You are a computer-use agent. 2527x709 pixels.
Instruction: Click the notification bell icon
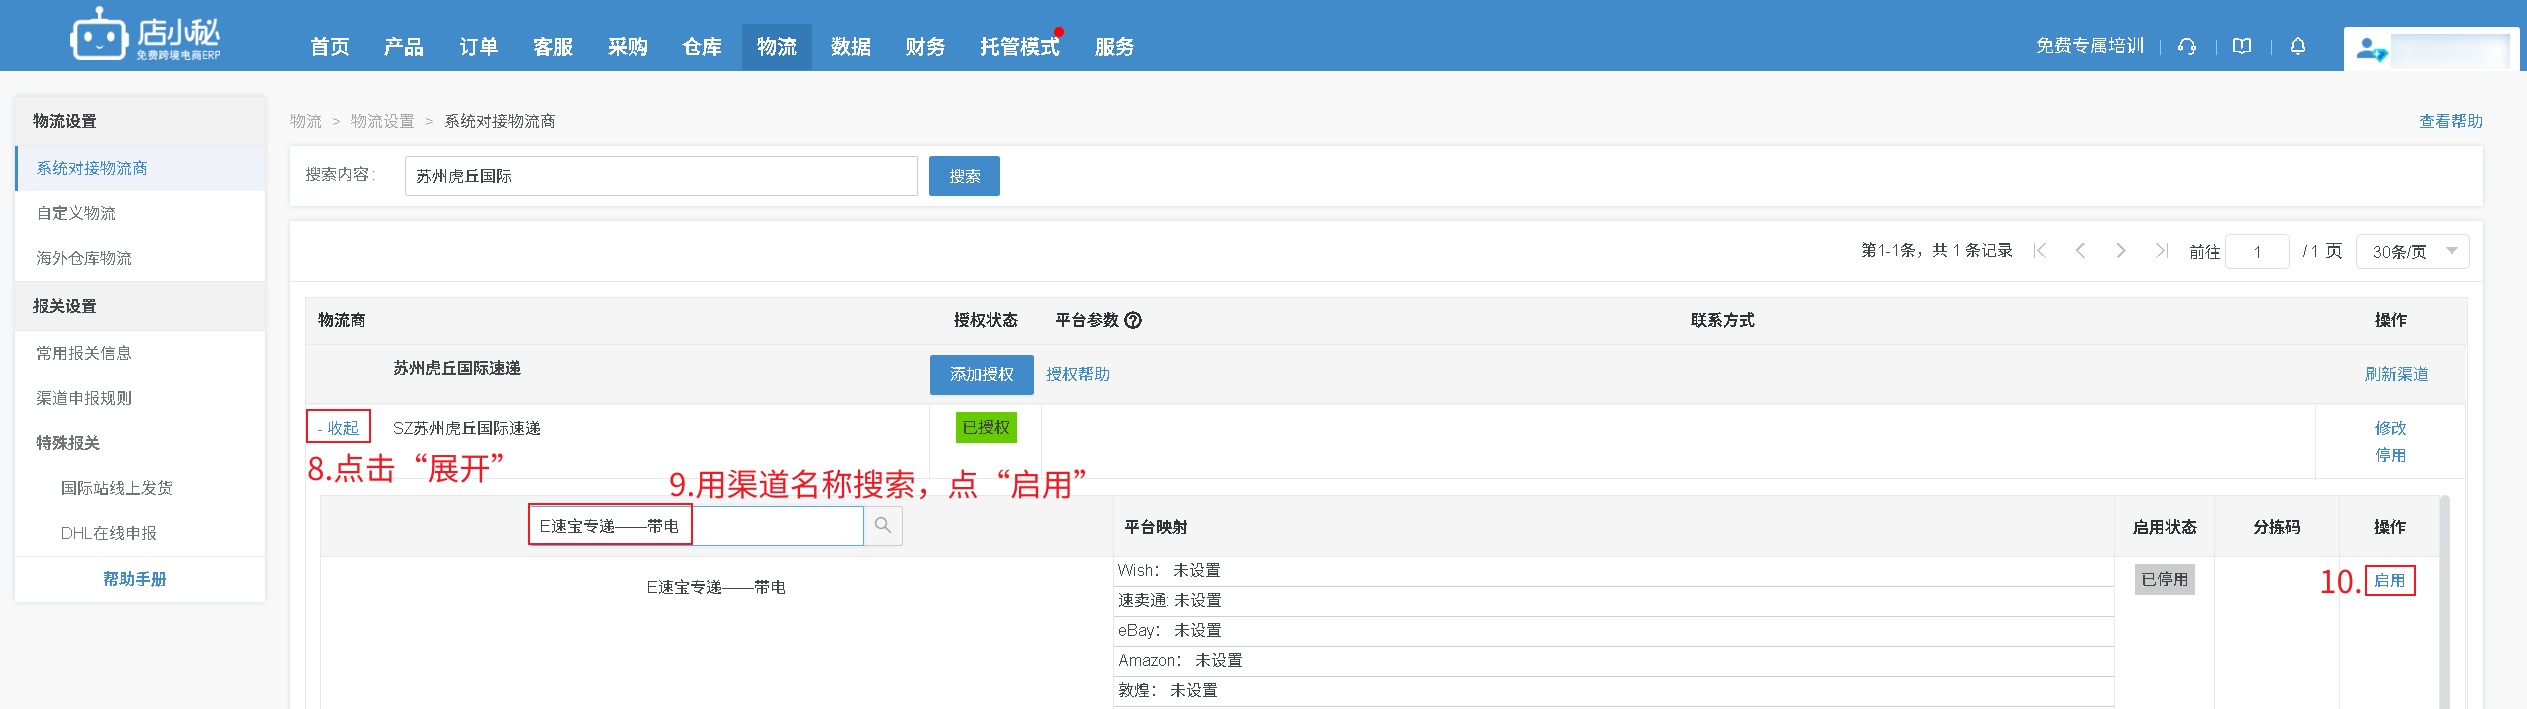coord(2298,46)
